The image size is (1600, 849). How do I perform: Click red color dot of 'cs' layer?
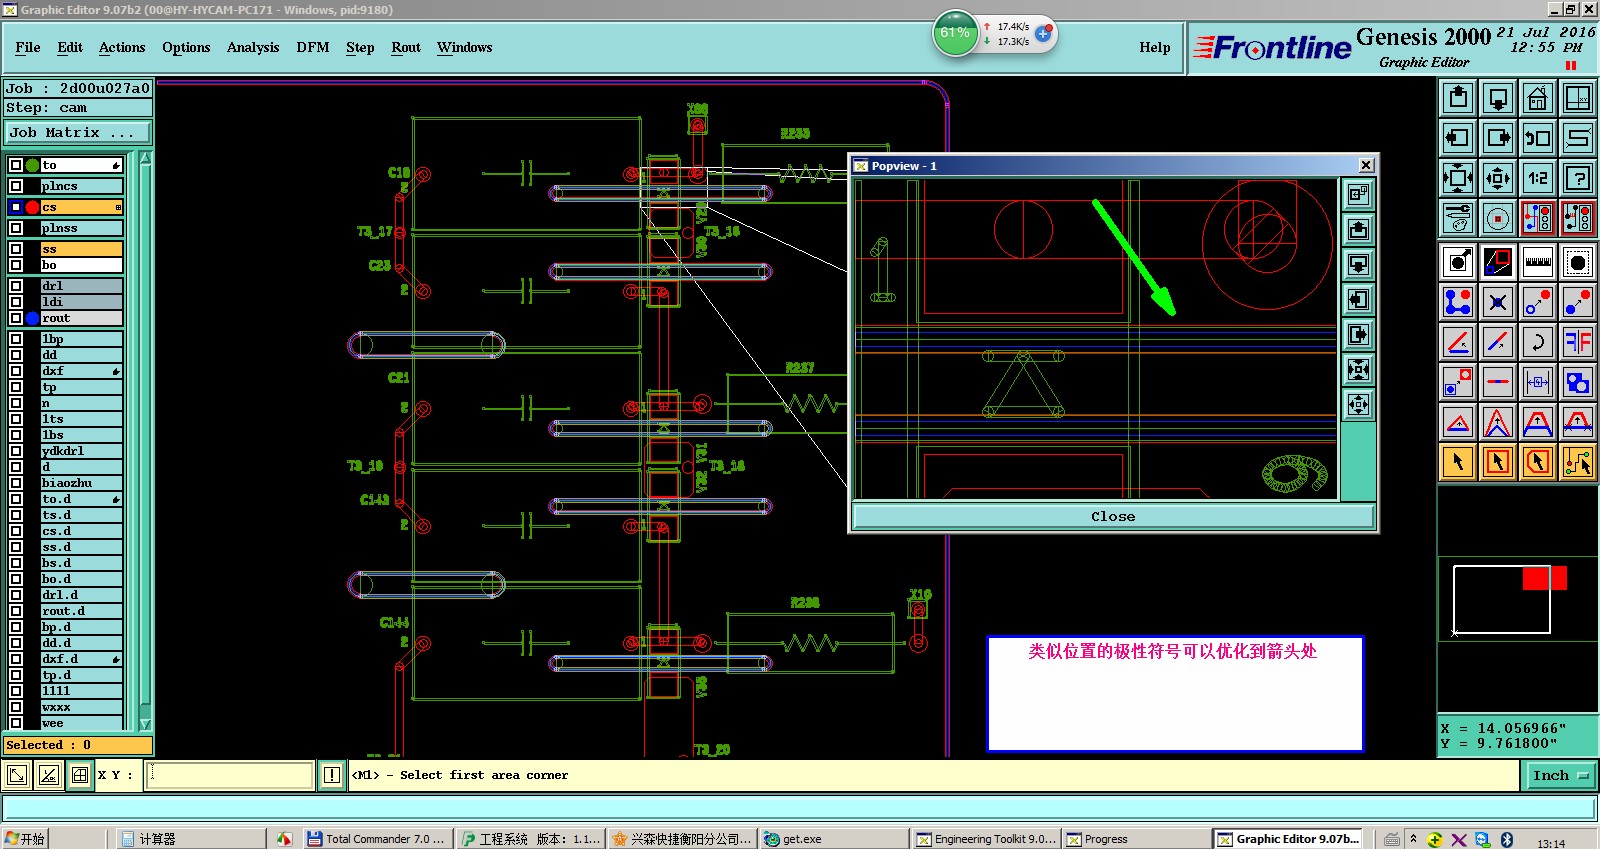coord(32,207)
